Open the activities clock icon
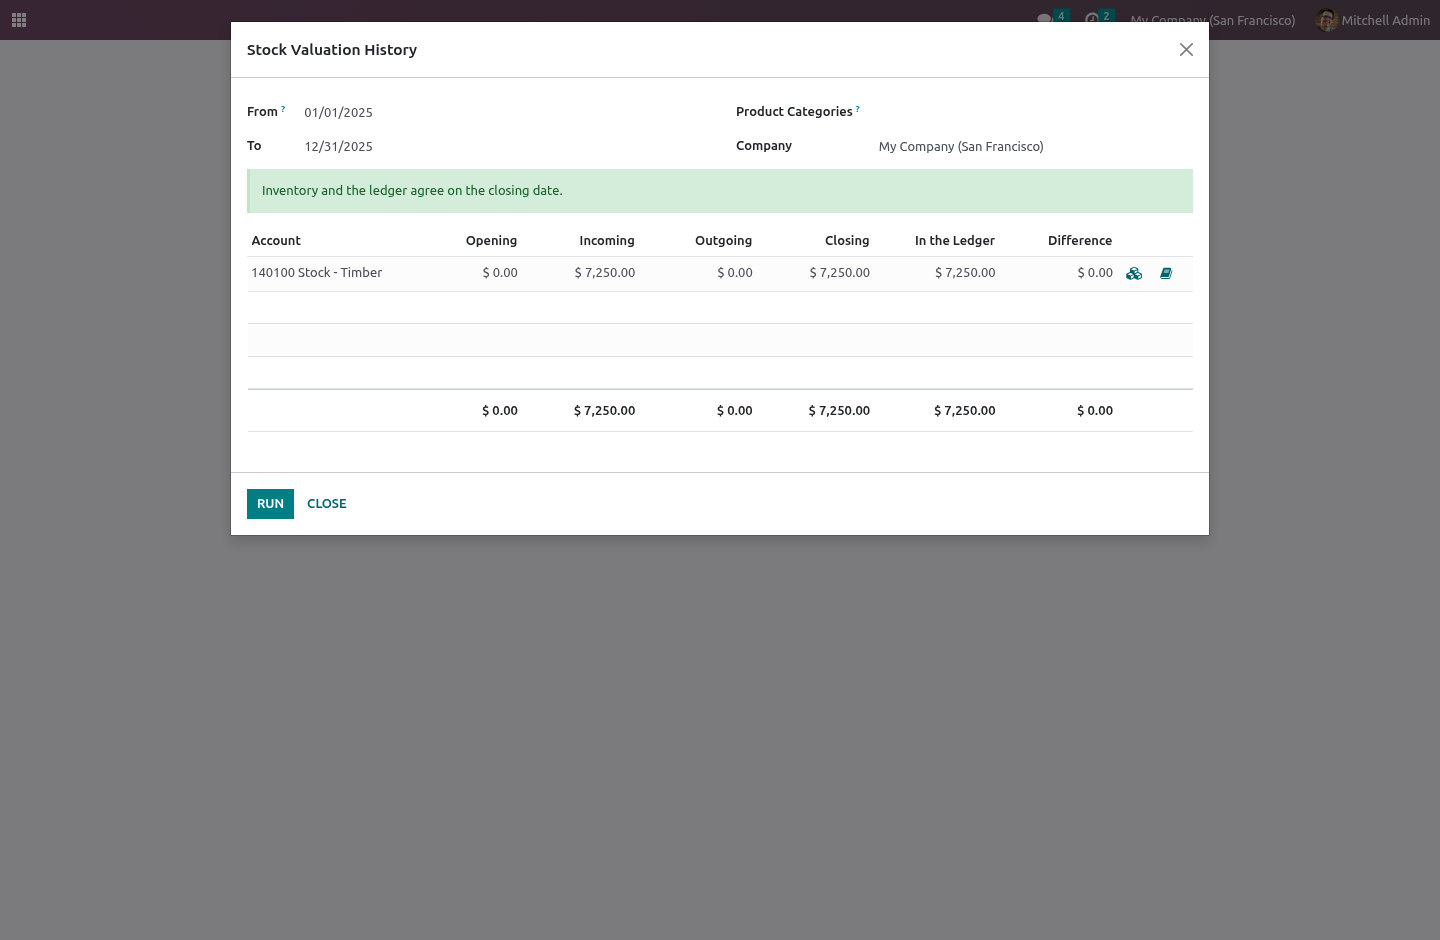Image resolution: width=1440 pixels, height=940 pixels. pyautogui.click(x=1092, y=19)
